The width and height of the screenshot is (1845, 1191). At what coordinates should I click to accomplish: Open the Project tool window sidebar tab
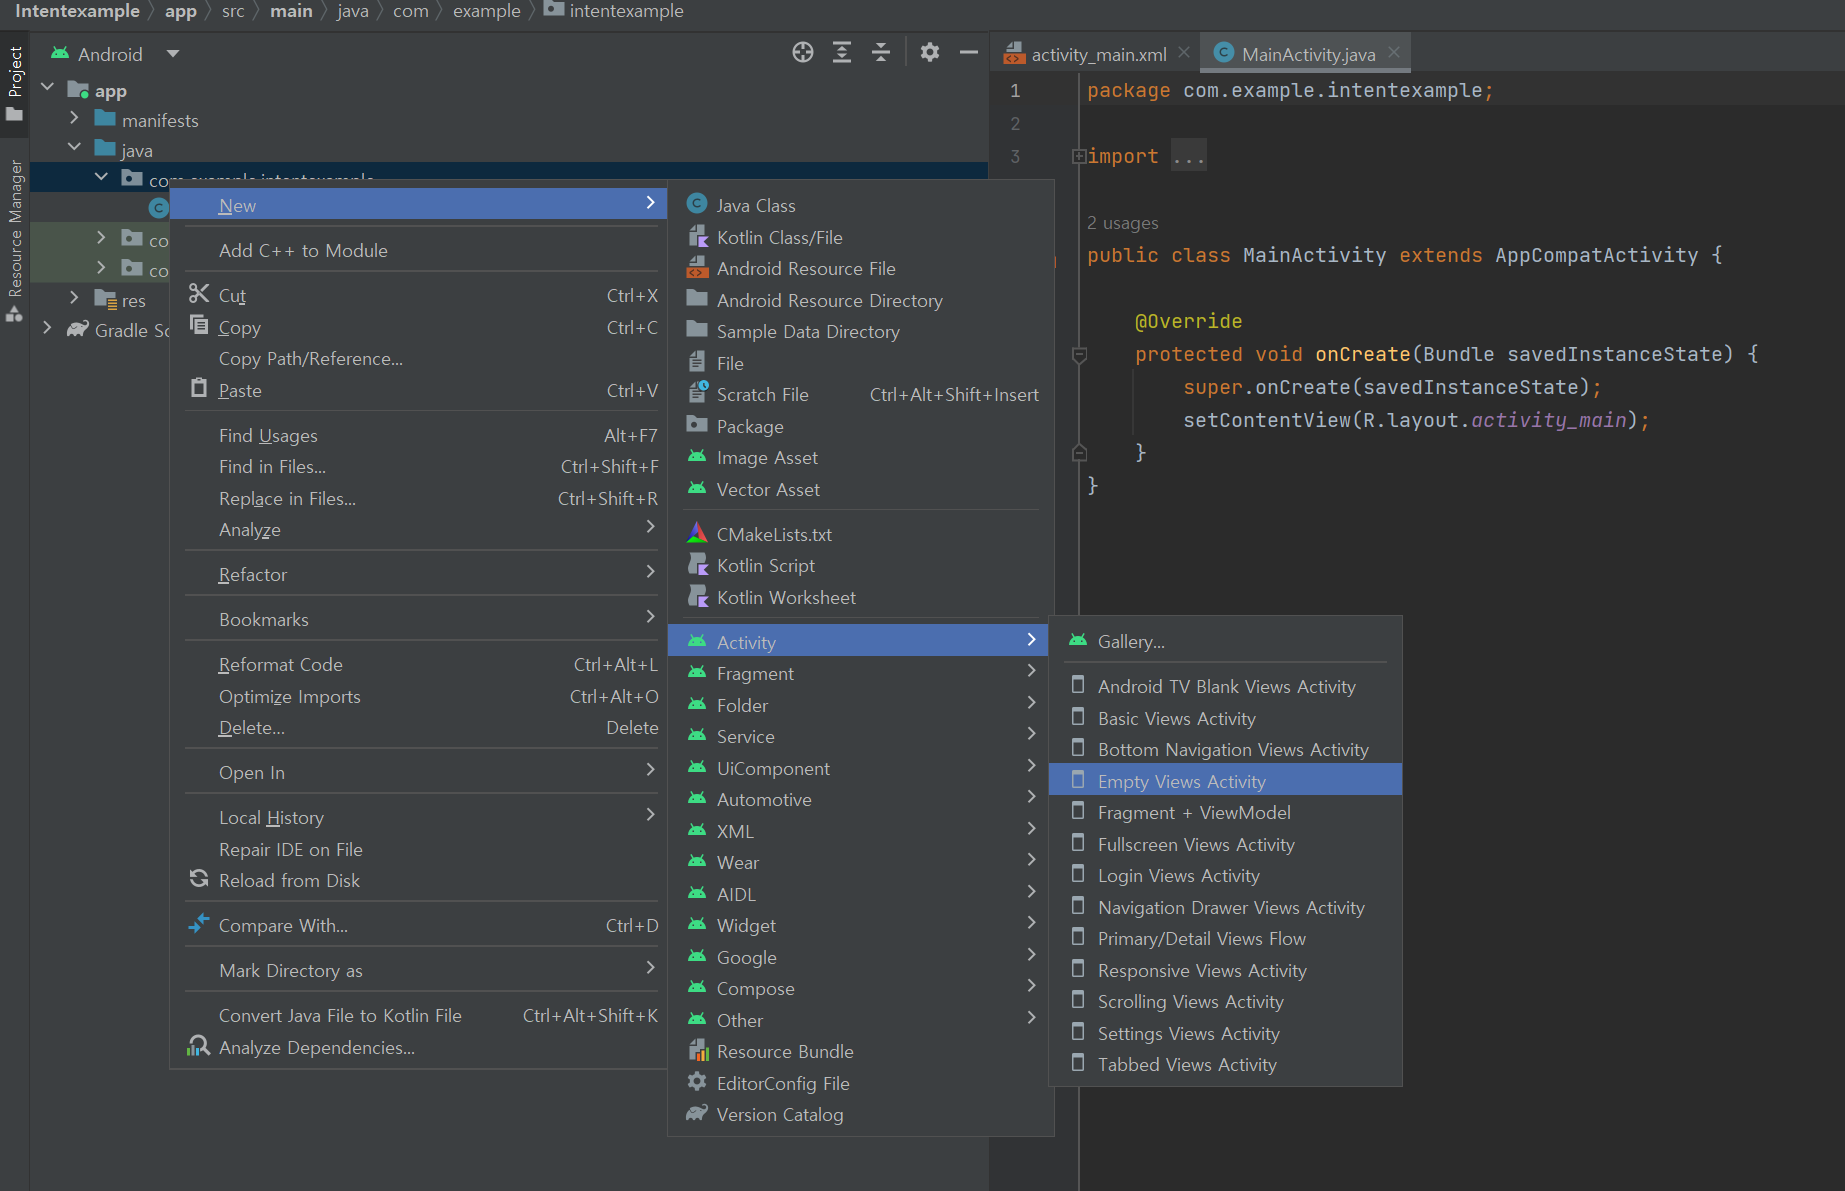15,82
